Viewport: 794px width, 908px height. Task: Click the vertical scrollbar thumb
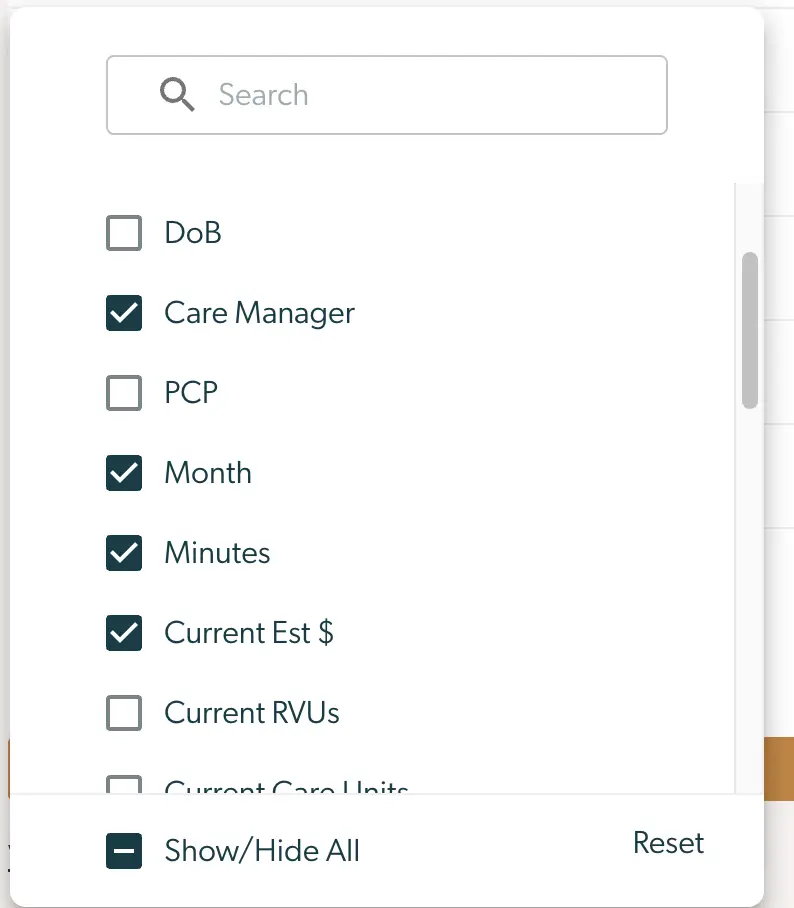coord(749,330)
